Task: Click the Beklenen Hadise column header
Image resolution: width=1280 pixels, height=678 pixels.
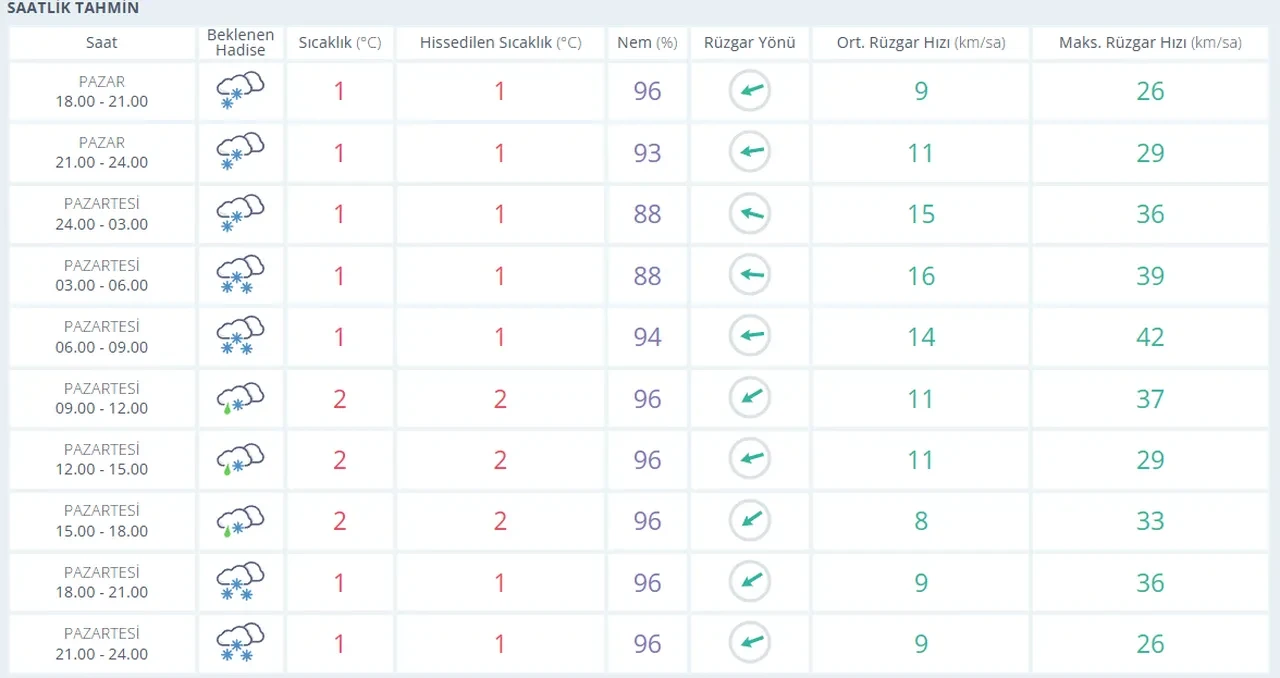Action: coord(240,43)
